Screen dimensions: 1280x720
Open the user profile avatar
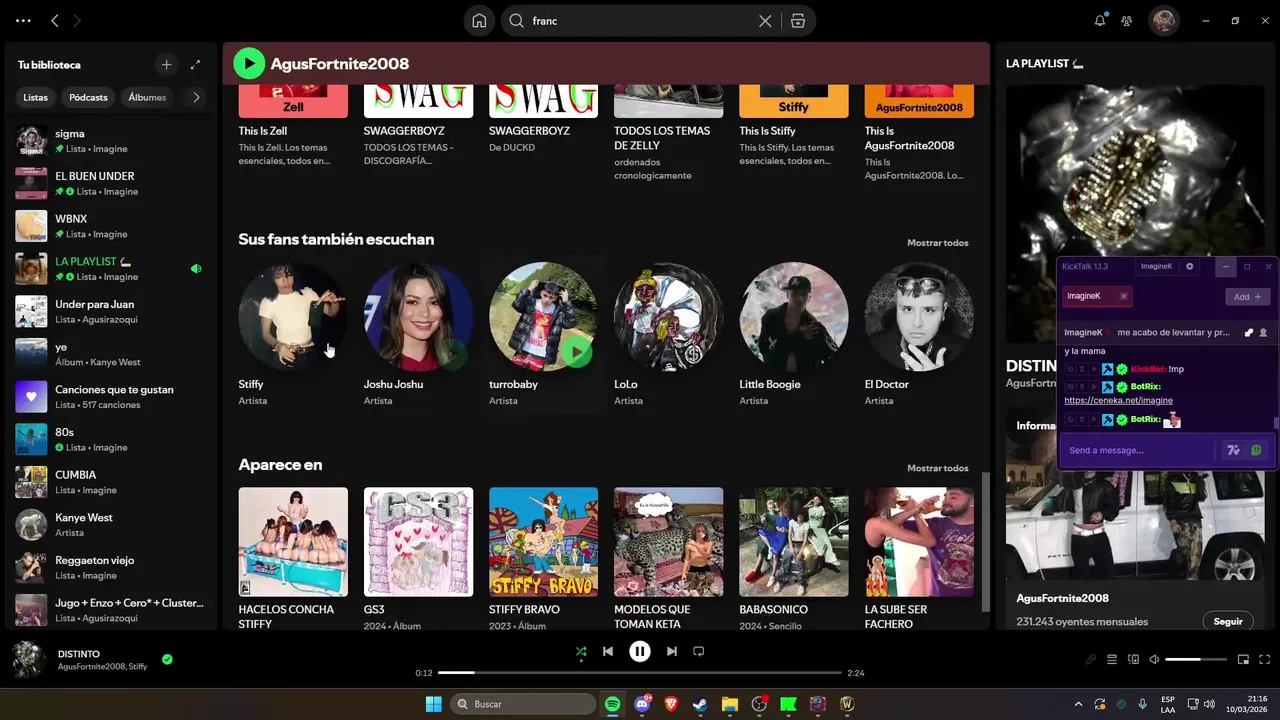pyautogui.click(x=1163, y=20)
